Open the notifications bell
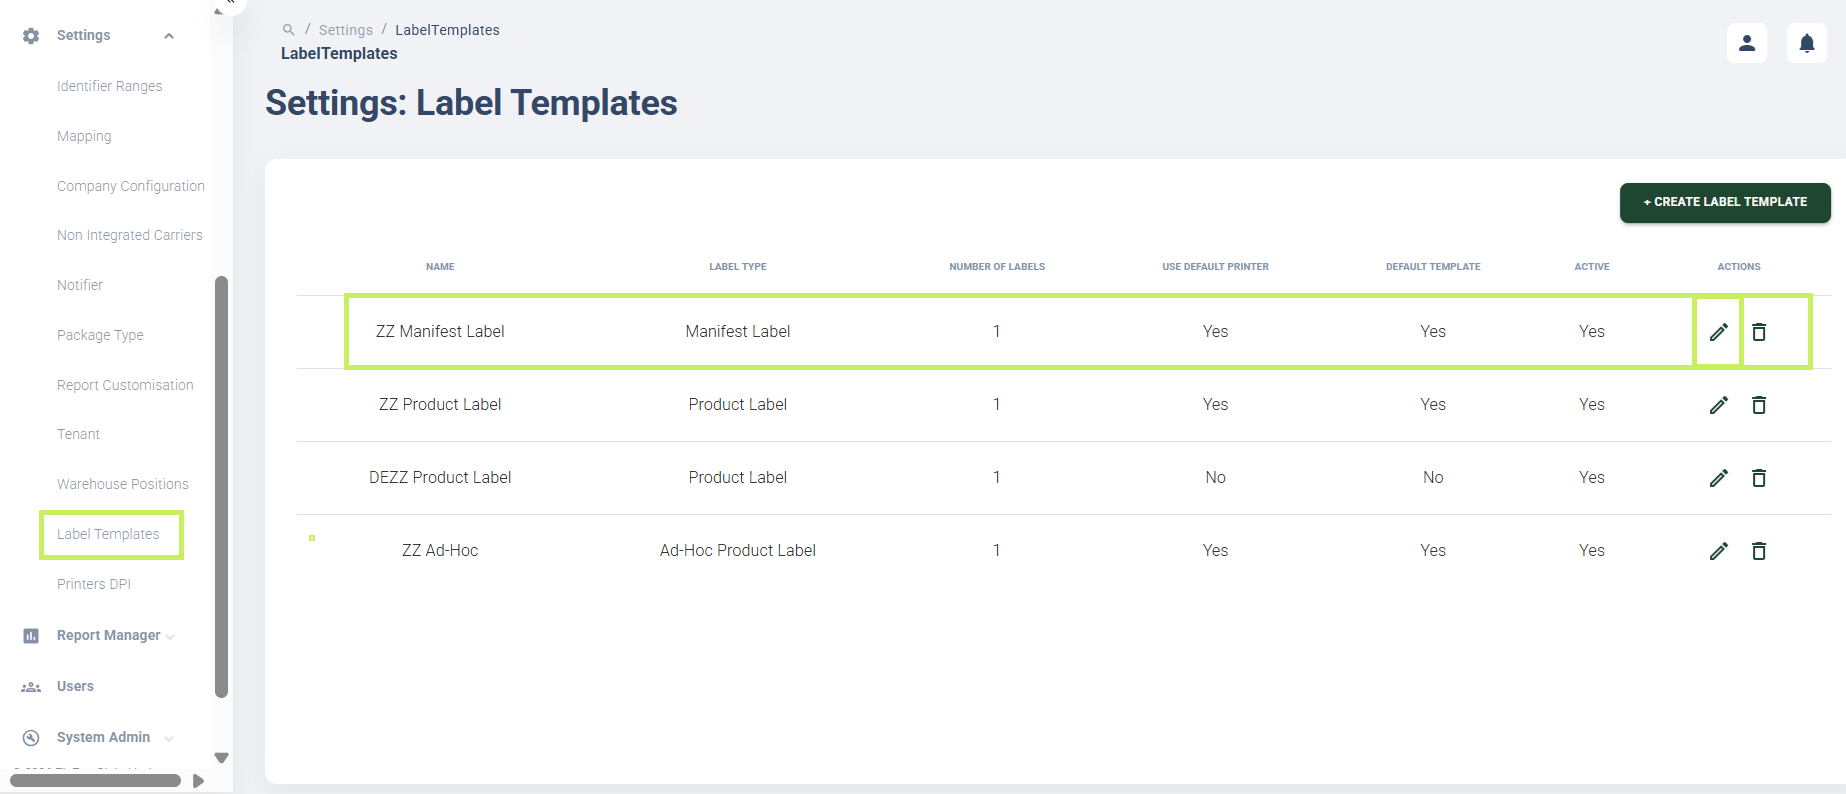The image size is (1846, 794). pos(1807,43)
